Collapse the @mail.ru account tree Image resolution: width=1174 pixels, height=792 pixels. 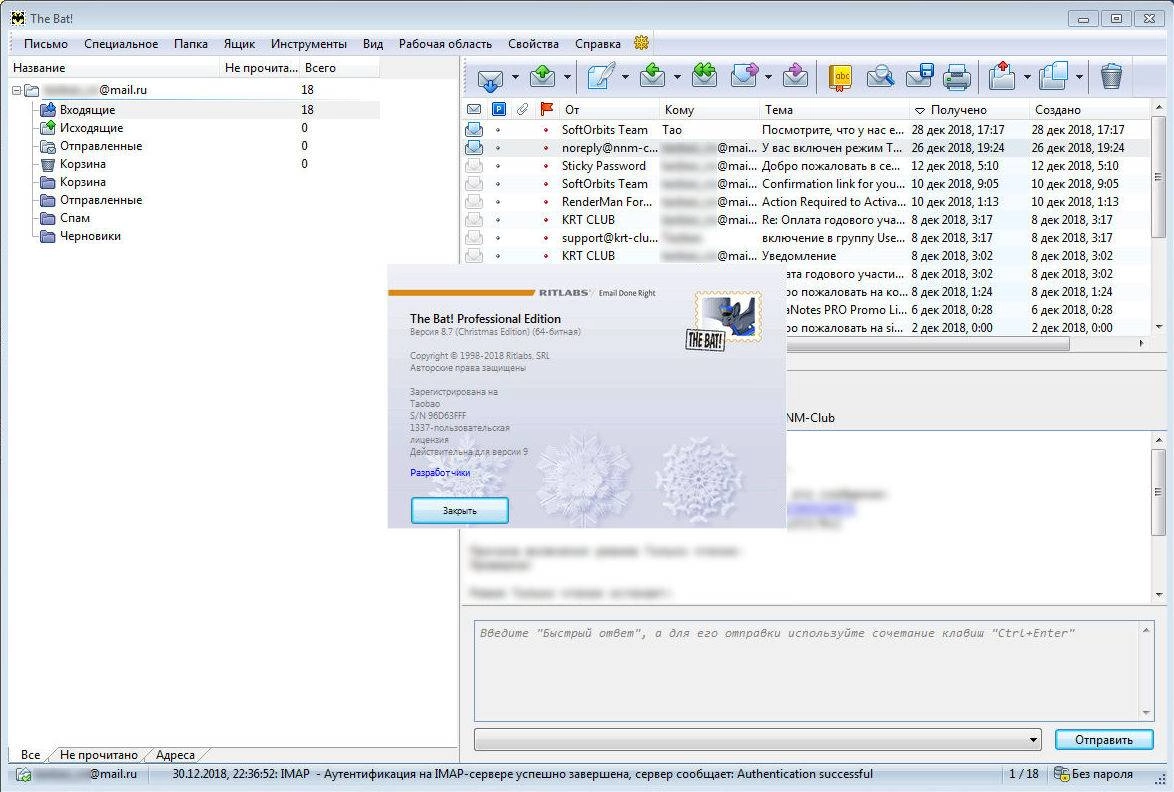16,90
